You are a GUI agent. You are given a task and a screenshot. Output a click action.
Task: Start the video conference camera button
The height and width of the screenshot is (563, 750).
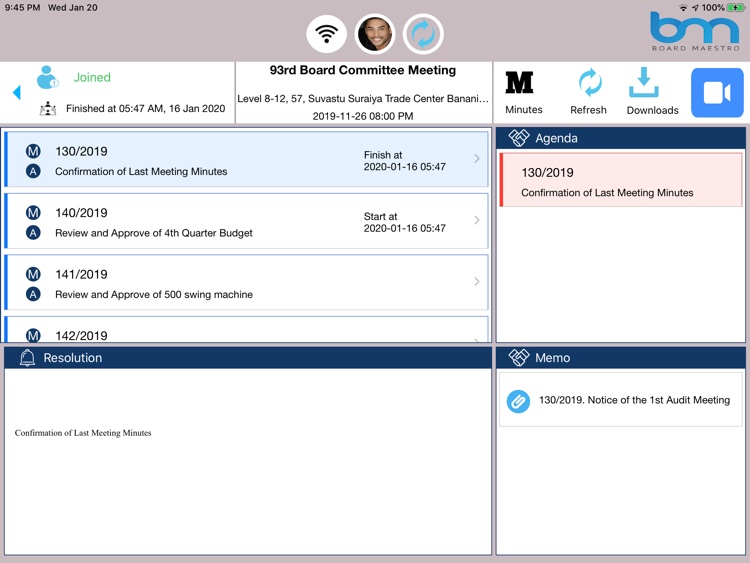click(x=717, y=93)
